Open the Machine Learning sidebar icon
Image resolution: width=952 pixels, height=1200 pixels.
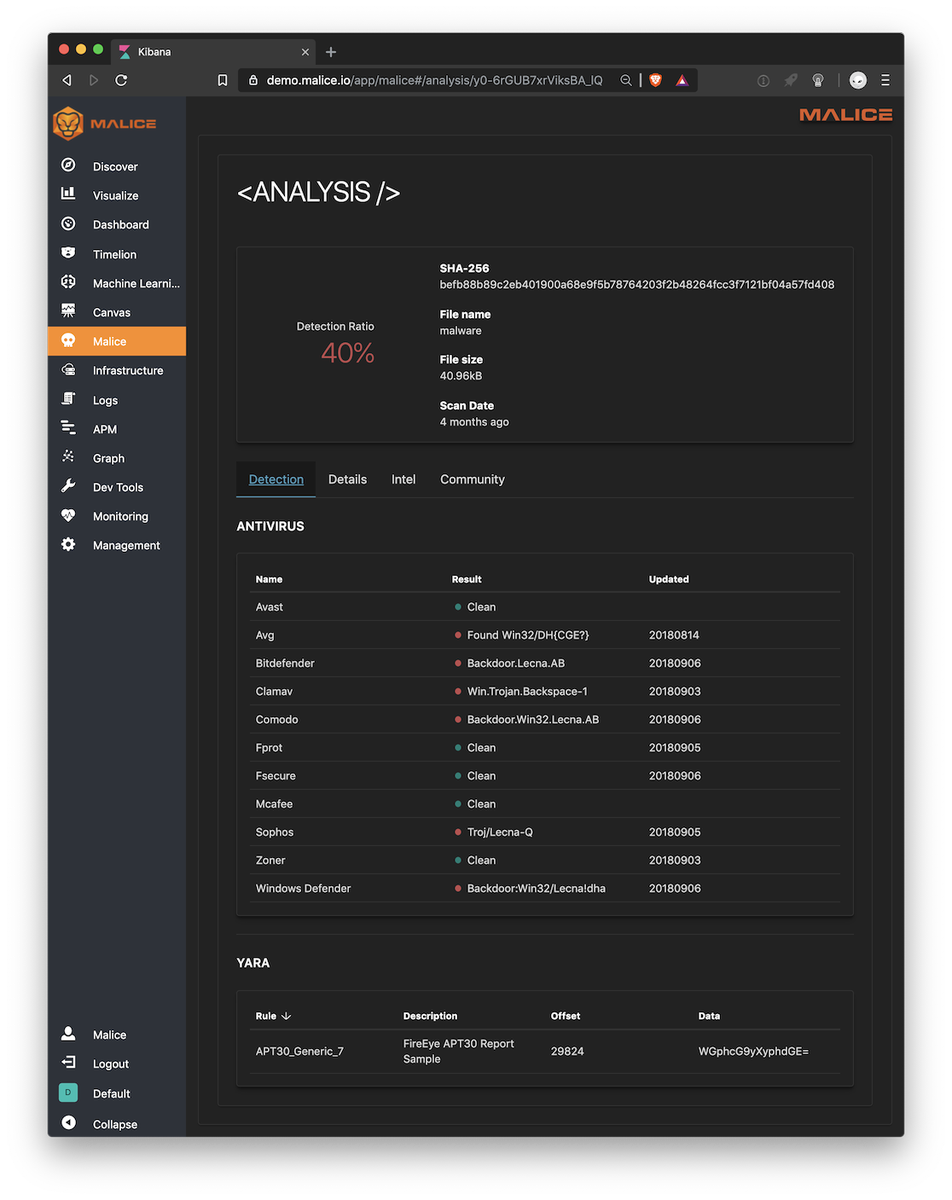tap(68, 283)
